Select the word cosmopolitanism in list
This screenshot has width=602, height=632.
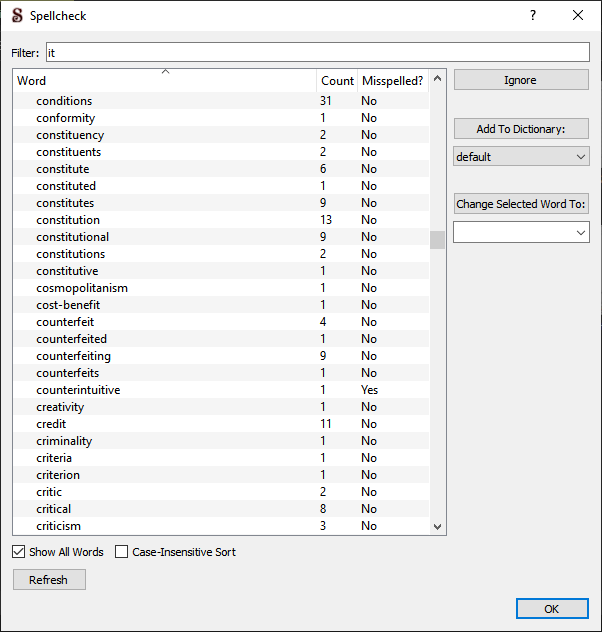[x=82, y=288]
